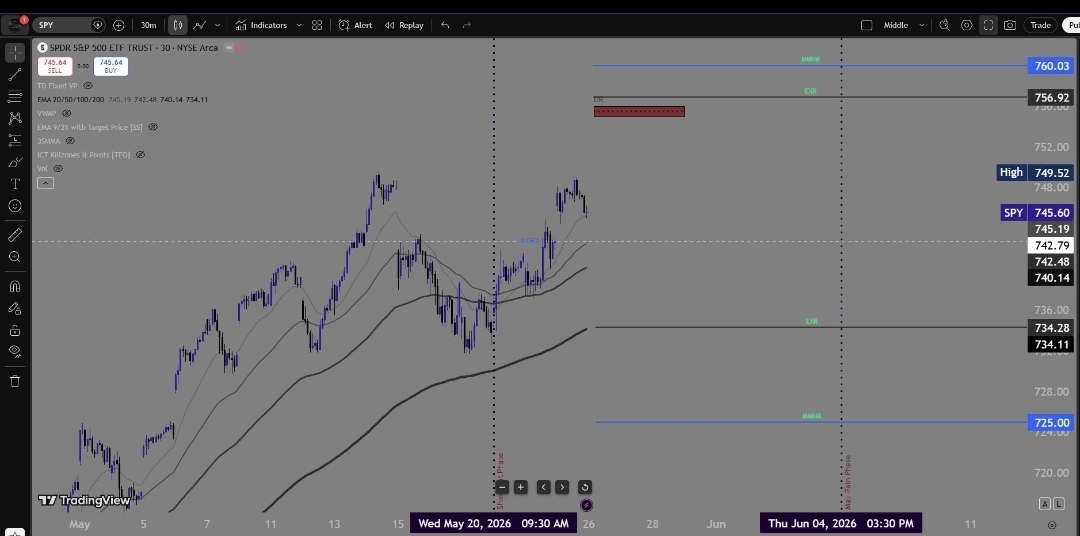This screenshot has width=1080, height=536.
Task: Select the text annotation tool
Action: (x=14, y=184)
